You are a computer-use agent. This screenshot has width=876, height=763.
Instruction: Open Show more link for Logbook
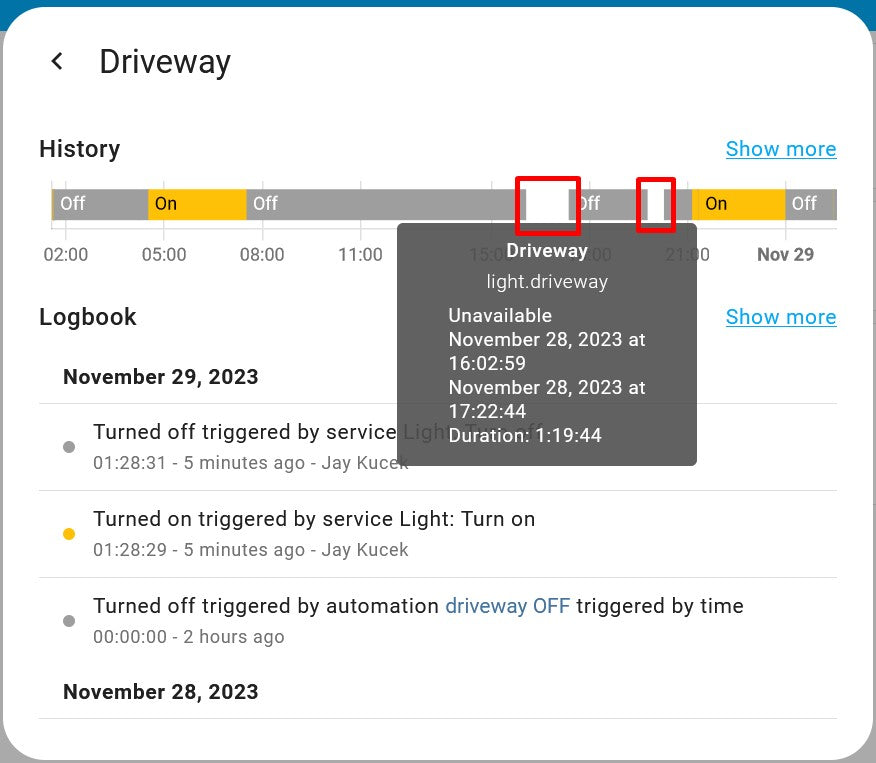[780, 317]
